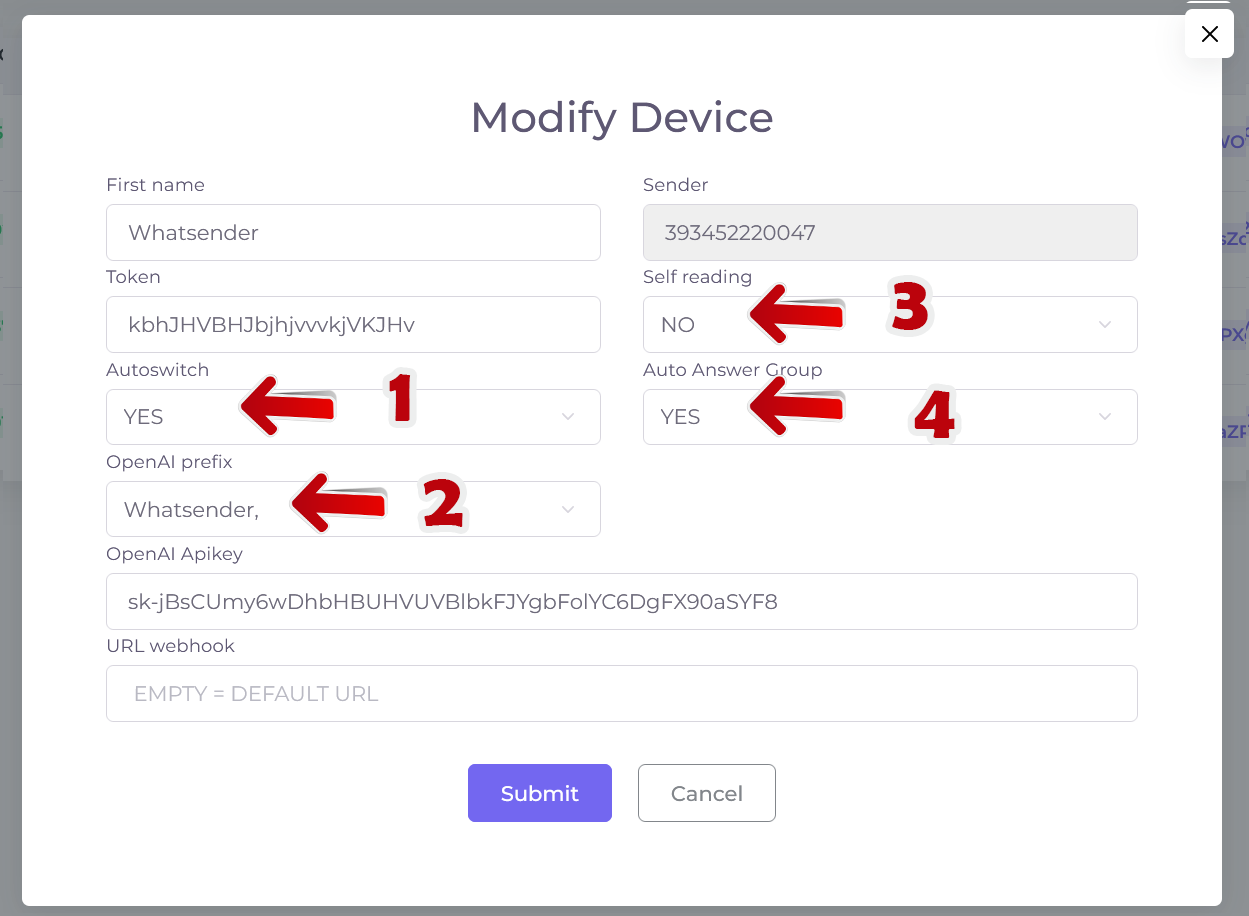Image resolution: width=1249 pixels, height=916 pixels.
Task: Click the First name input field
Action: point(353,233)
